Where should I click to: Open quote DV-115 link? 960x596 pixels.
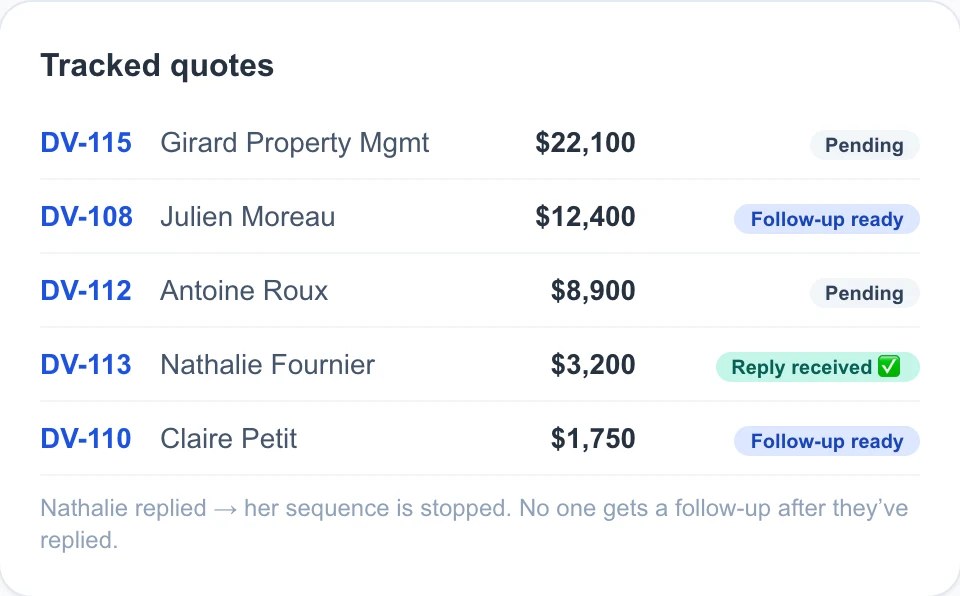pyautogui.click(x=86, y=143)
